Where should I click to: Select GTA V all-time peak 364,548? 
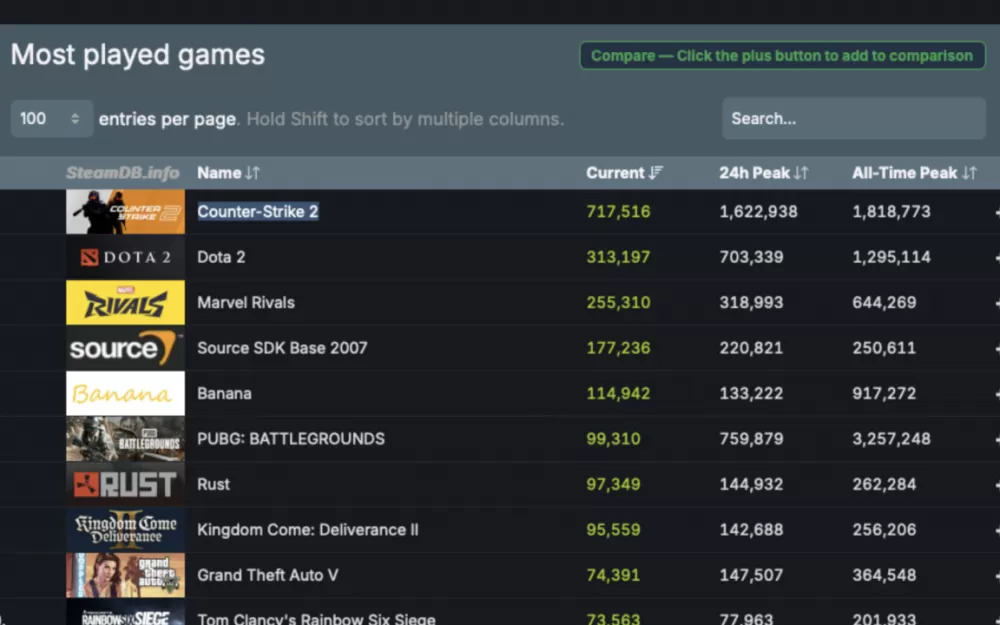(x=885, y=575)
